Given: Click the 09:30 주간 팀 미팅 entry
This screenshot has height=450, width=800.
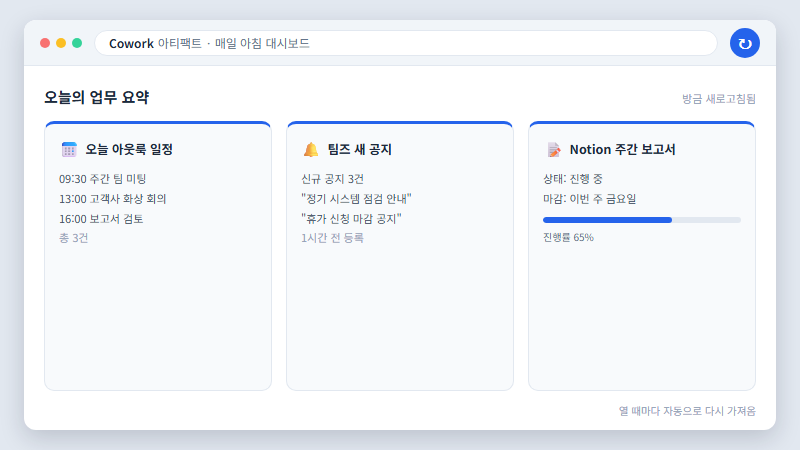Looking at the screenshot, I should [x=103, y=179].
